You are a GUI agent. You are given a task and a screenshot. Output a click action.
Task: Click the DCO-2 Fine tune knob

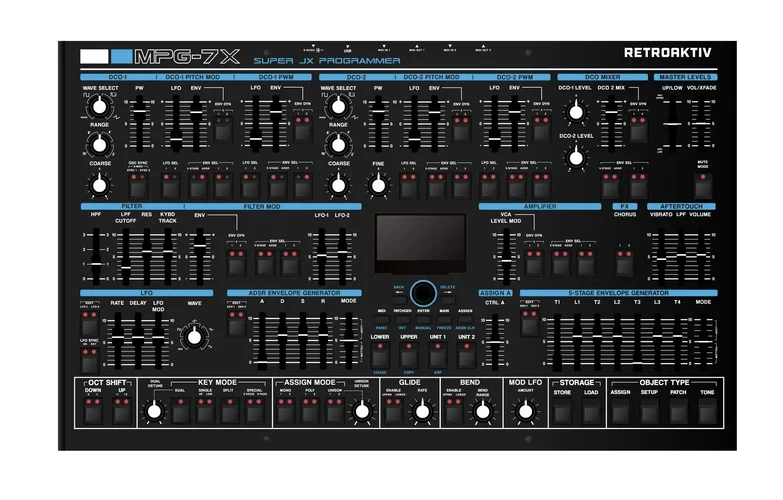coord(378,185)
